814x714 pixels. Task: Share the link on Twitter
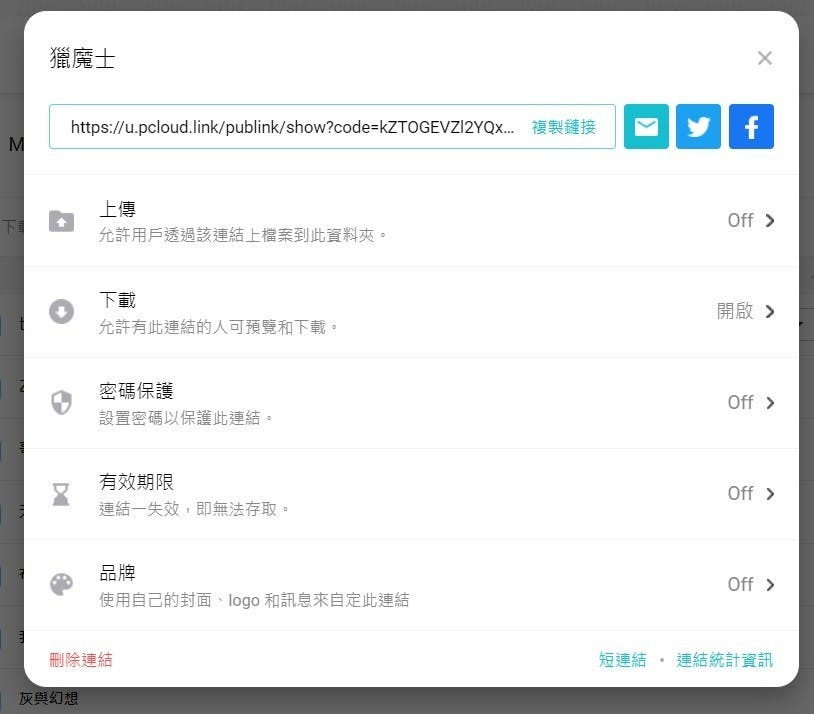click(x=698, y=127)
